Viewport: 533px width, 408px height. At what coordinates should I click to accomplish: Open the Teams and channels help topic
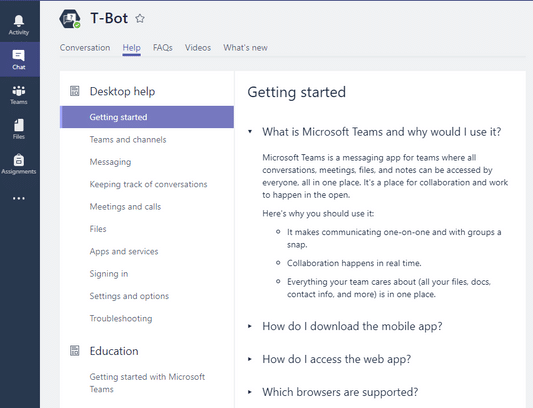coord(128,139)
